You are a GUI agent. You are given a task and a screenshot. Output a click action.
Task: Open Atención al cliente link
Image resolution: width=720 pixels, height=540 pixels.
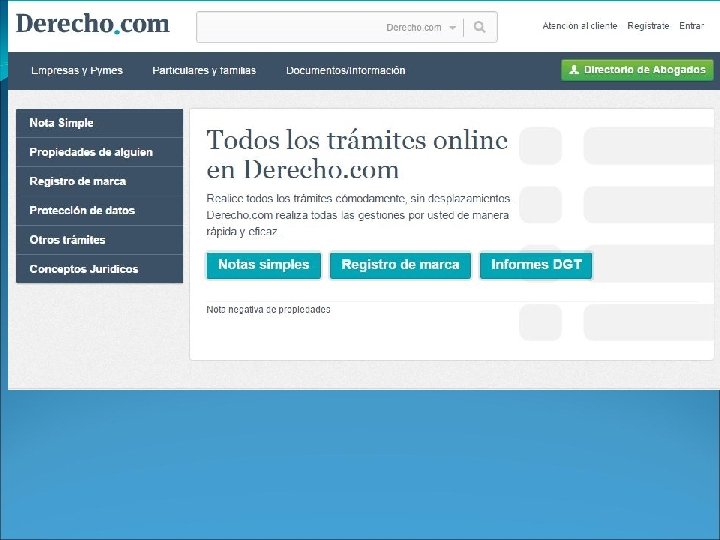pyautogui.click(x=579, y=26)
